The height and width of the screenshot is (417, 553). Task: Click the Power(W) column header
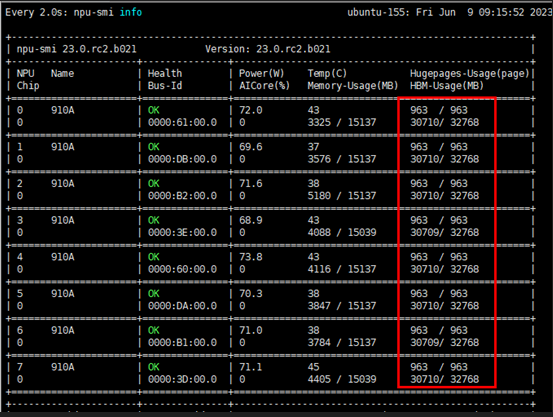(x=261, y=73)
